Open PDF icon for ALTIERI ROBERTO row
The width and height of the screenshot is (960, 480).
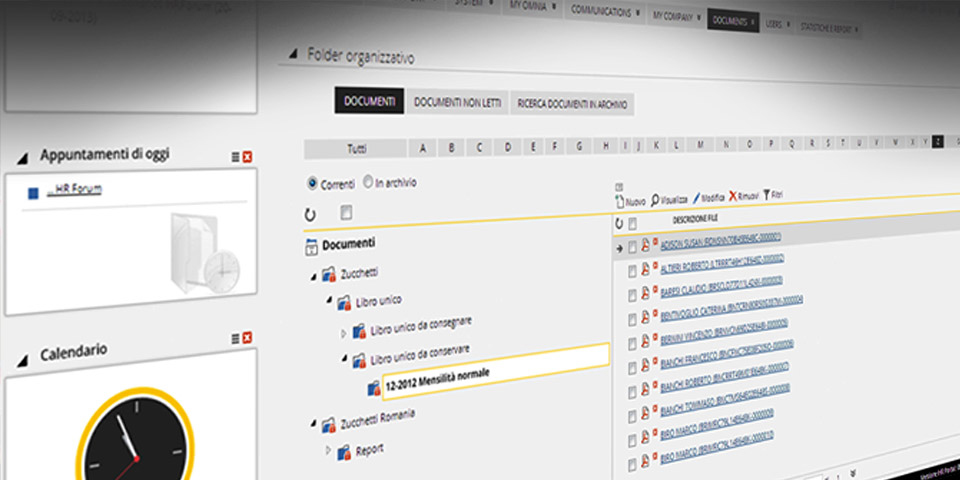tap(645, 269)
